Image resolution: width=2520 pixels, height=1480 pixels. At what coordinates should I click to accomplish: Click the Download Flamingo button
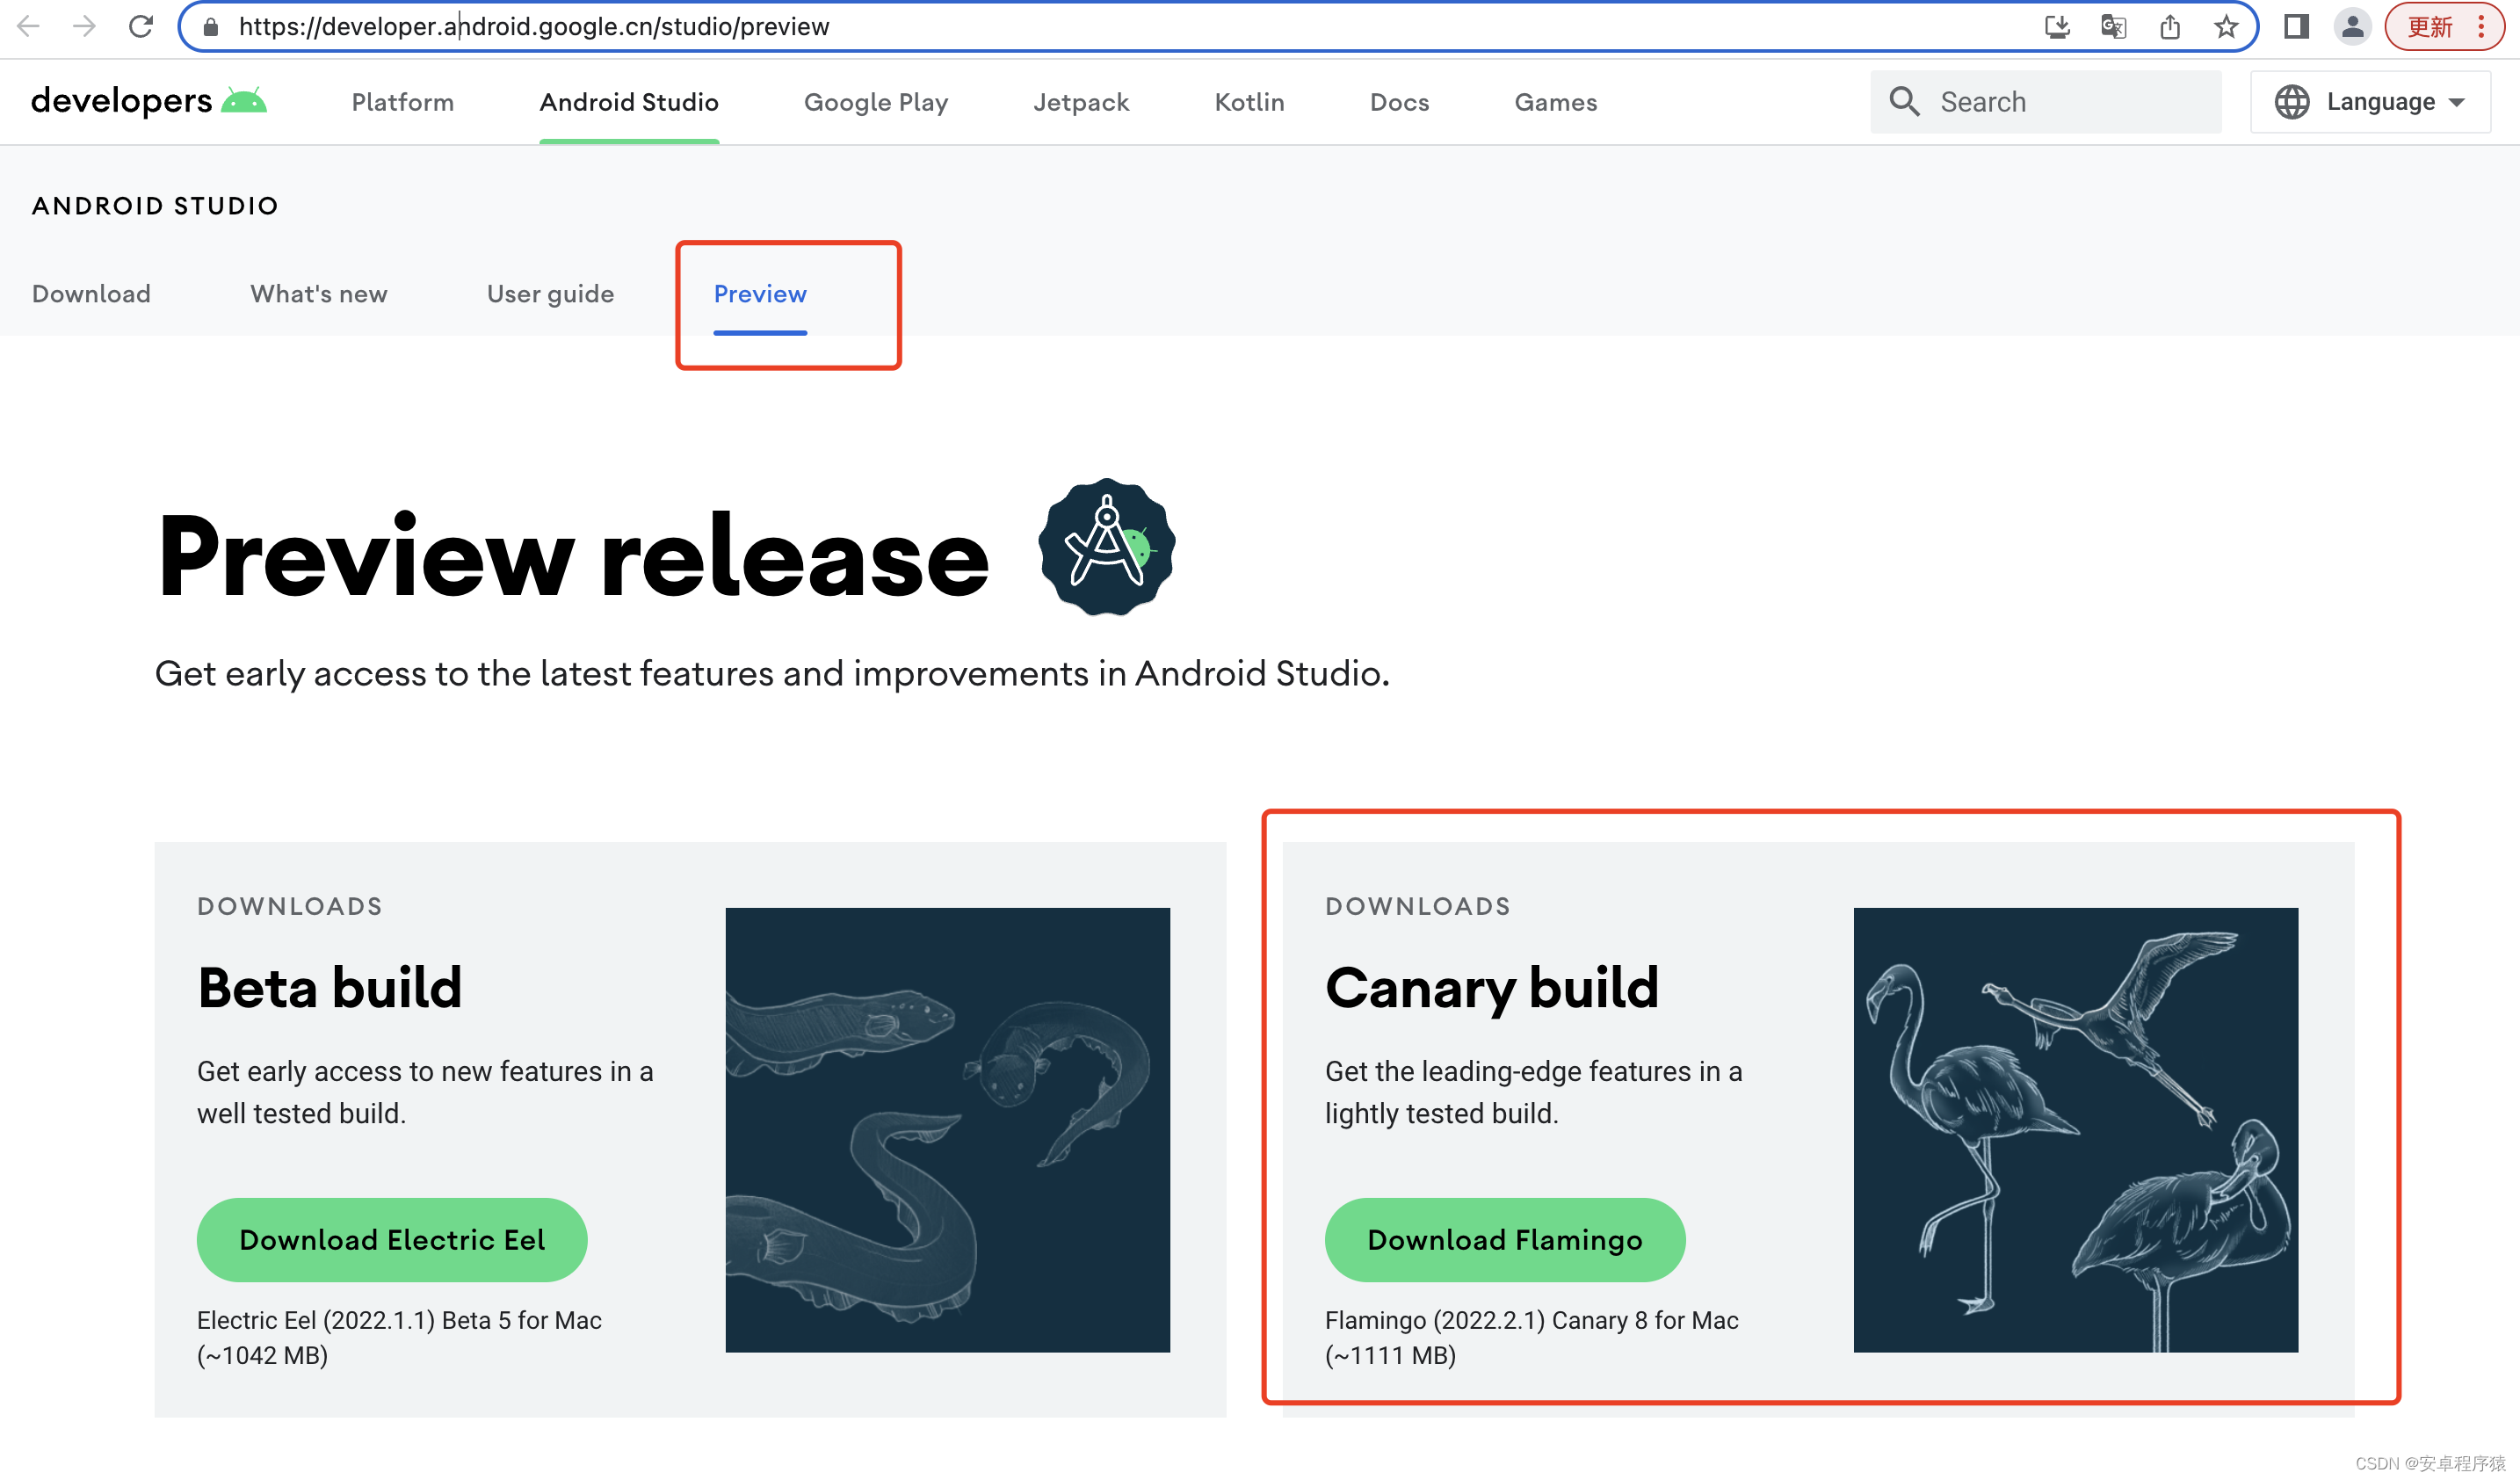[x=1505, y=1240]
